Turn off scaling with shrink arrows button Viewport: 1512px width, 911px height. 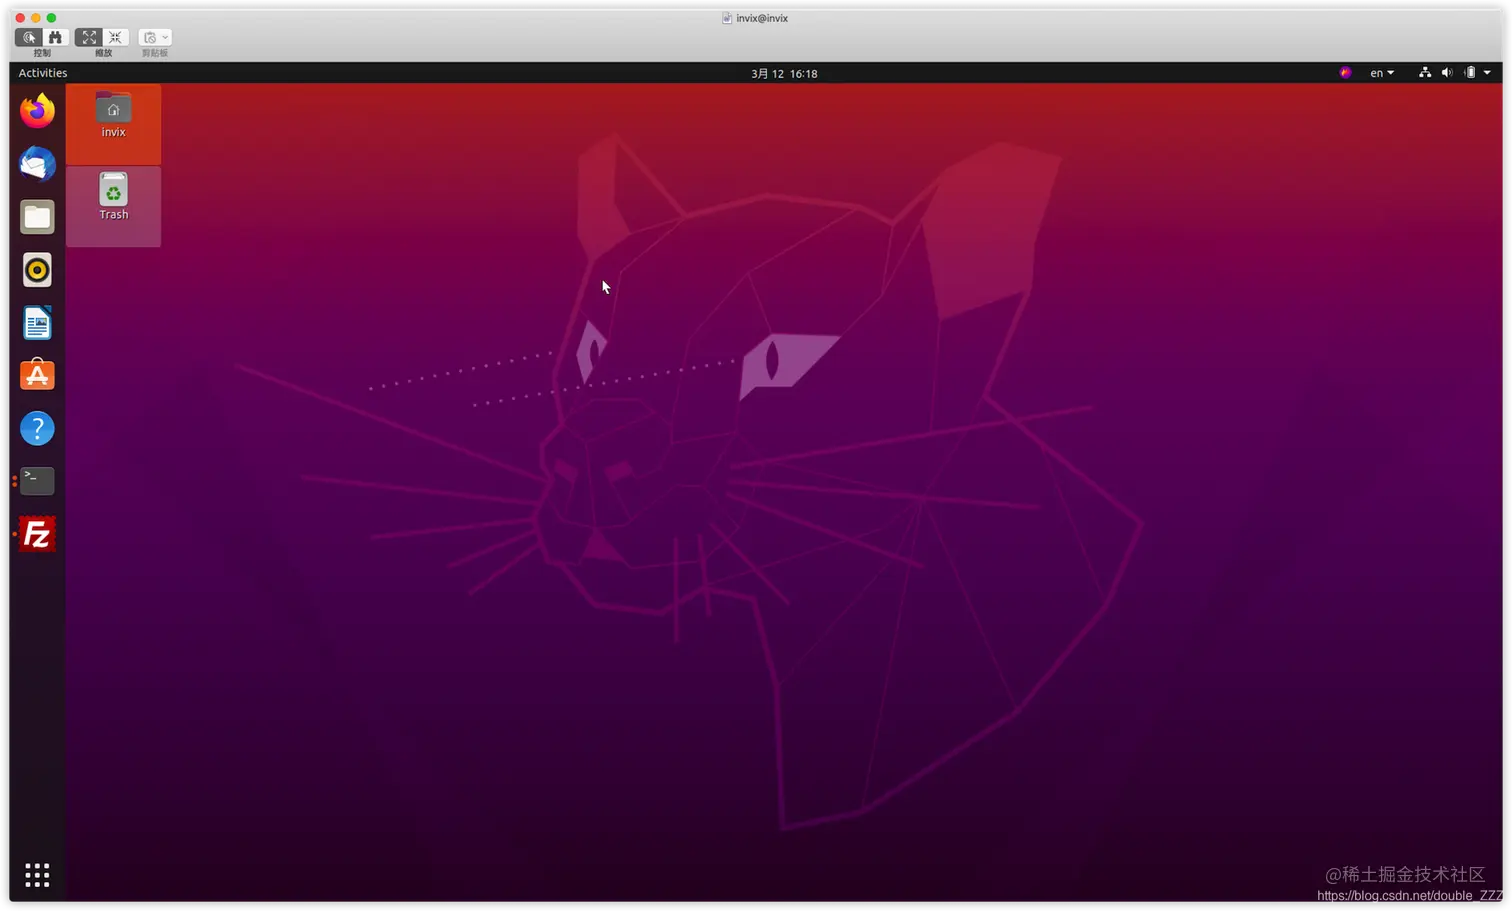click(x=115, y=37)
